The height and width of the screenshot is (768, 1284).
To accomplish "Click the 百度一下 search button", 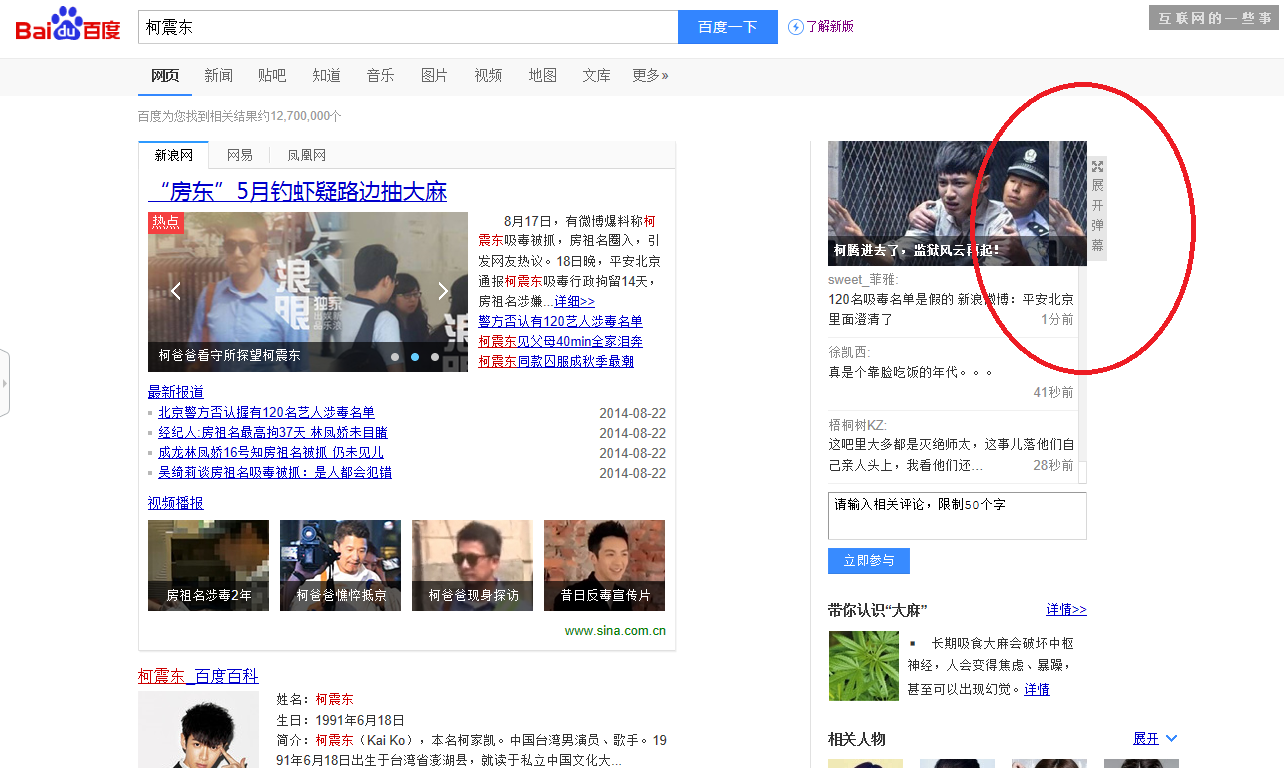I will pos(727,26).
